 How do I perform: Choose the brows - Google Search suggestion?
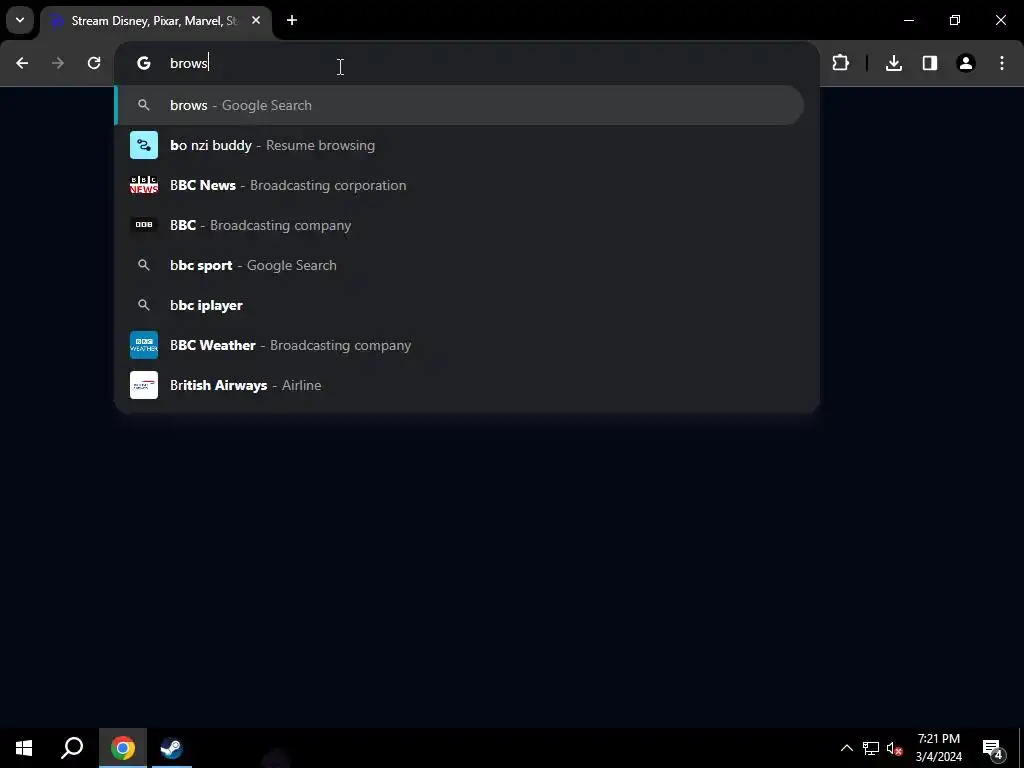pos(459,105)
